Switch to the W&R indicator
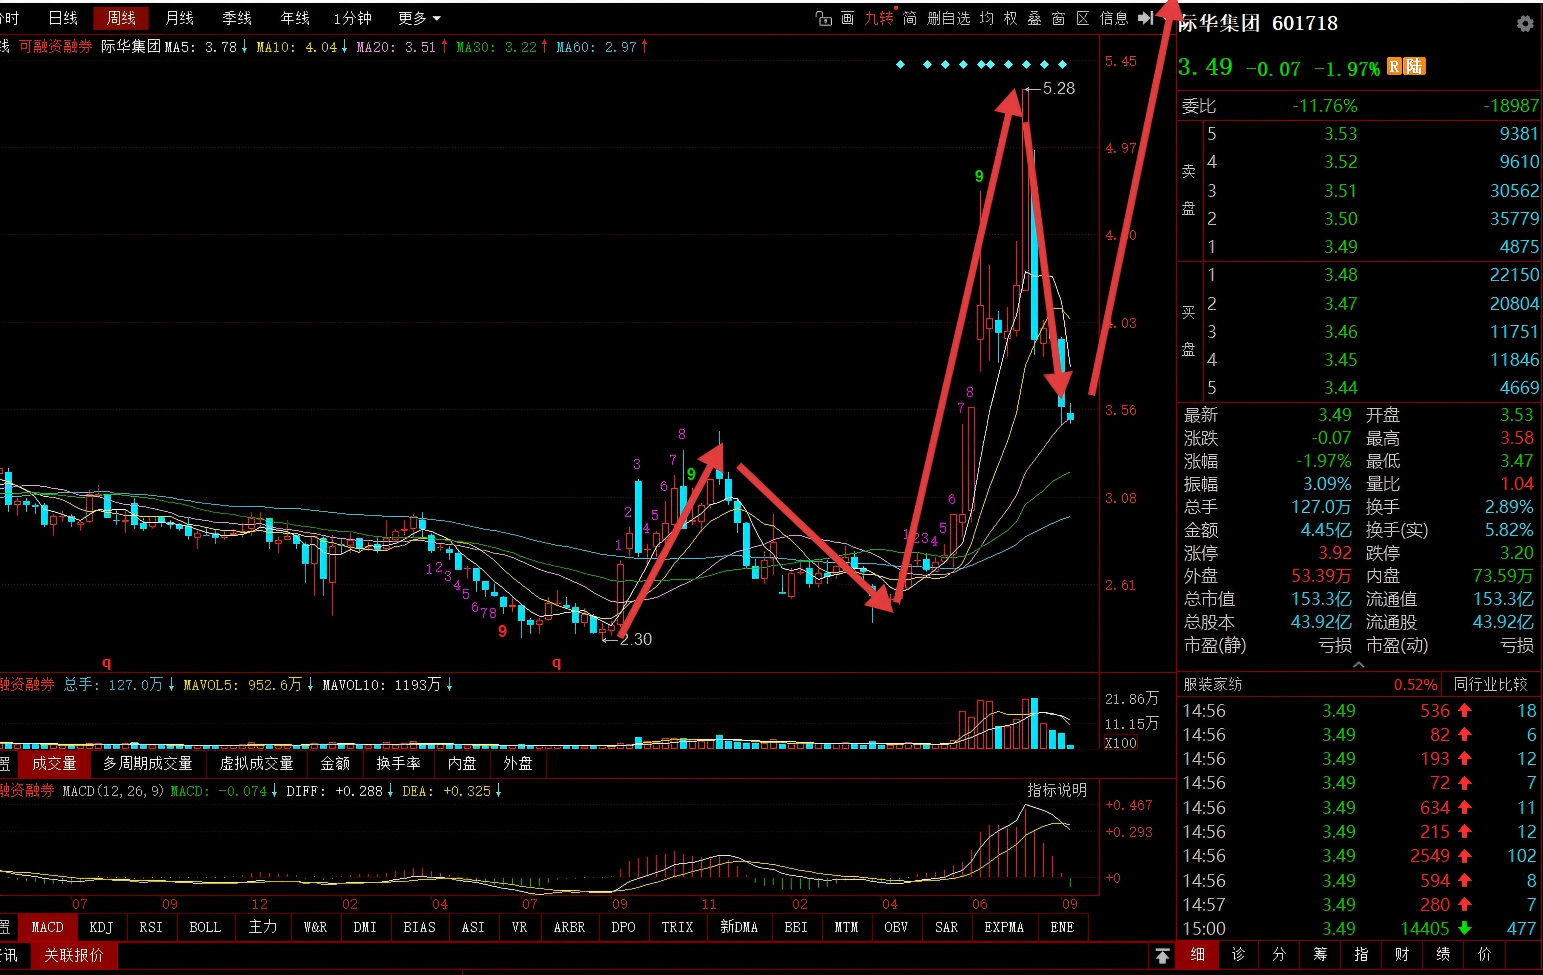The height and width of the screenshot is (975, 1543). [x=315, y=927]
